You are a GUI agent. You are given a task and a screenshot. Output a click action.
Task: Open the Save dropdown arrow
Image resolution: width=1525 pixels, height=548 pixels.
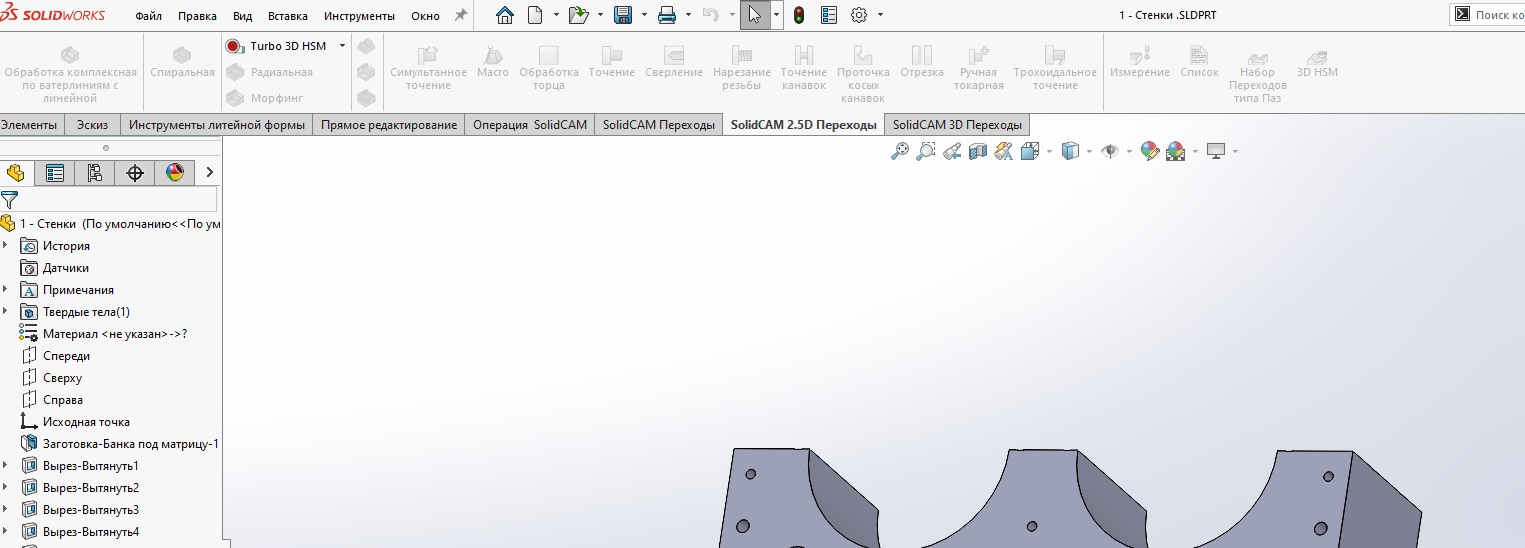click(x=644, y=15)
